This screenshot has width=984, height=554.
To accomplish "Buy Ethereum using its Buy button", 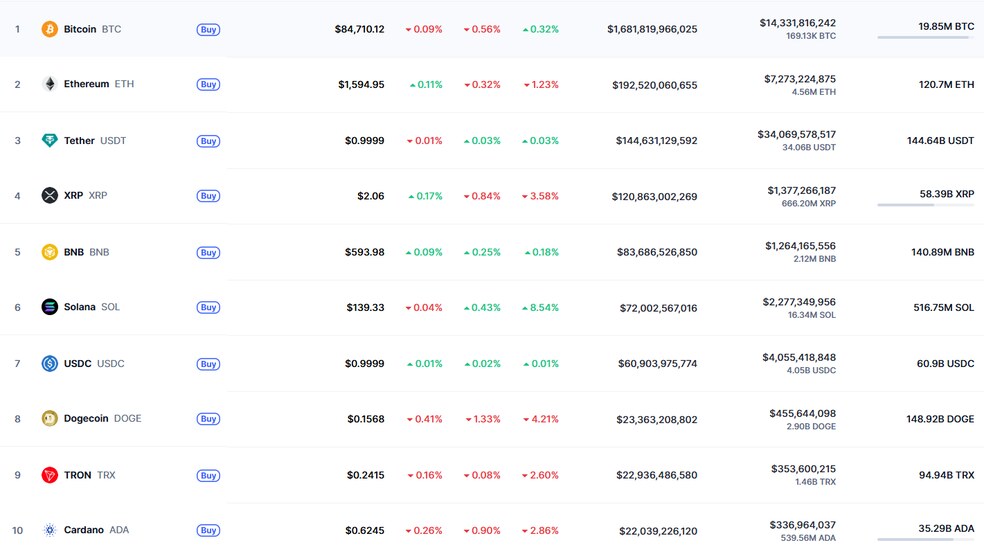I will (208, 84).
